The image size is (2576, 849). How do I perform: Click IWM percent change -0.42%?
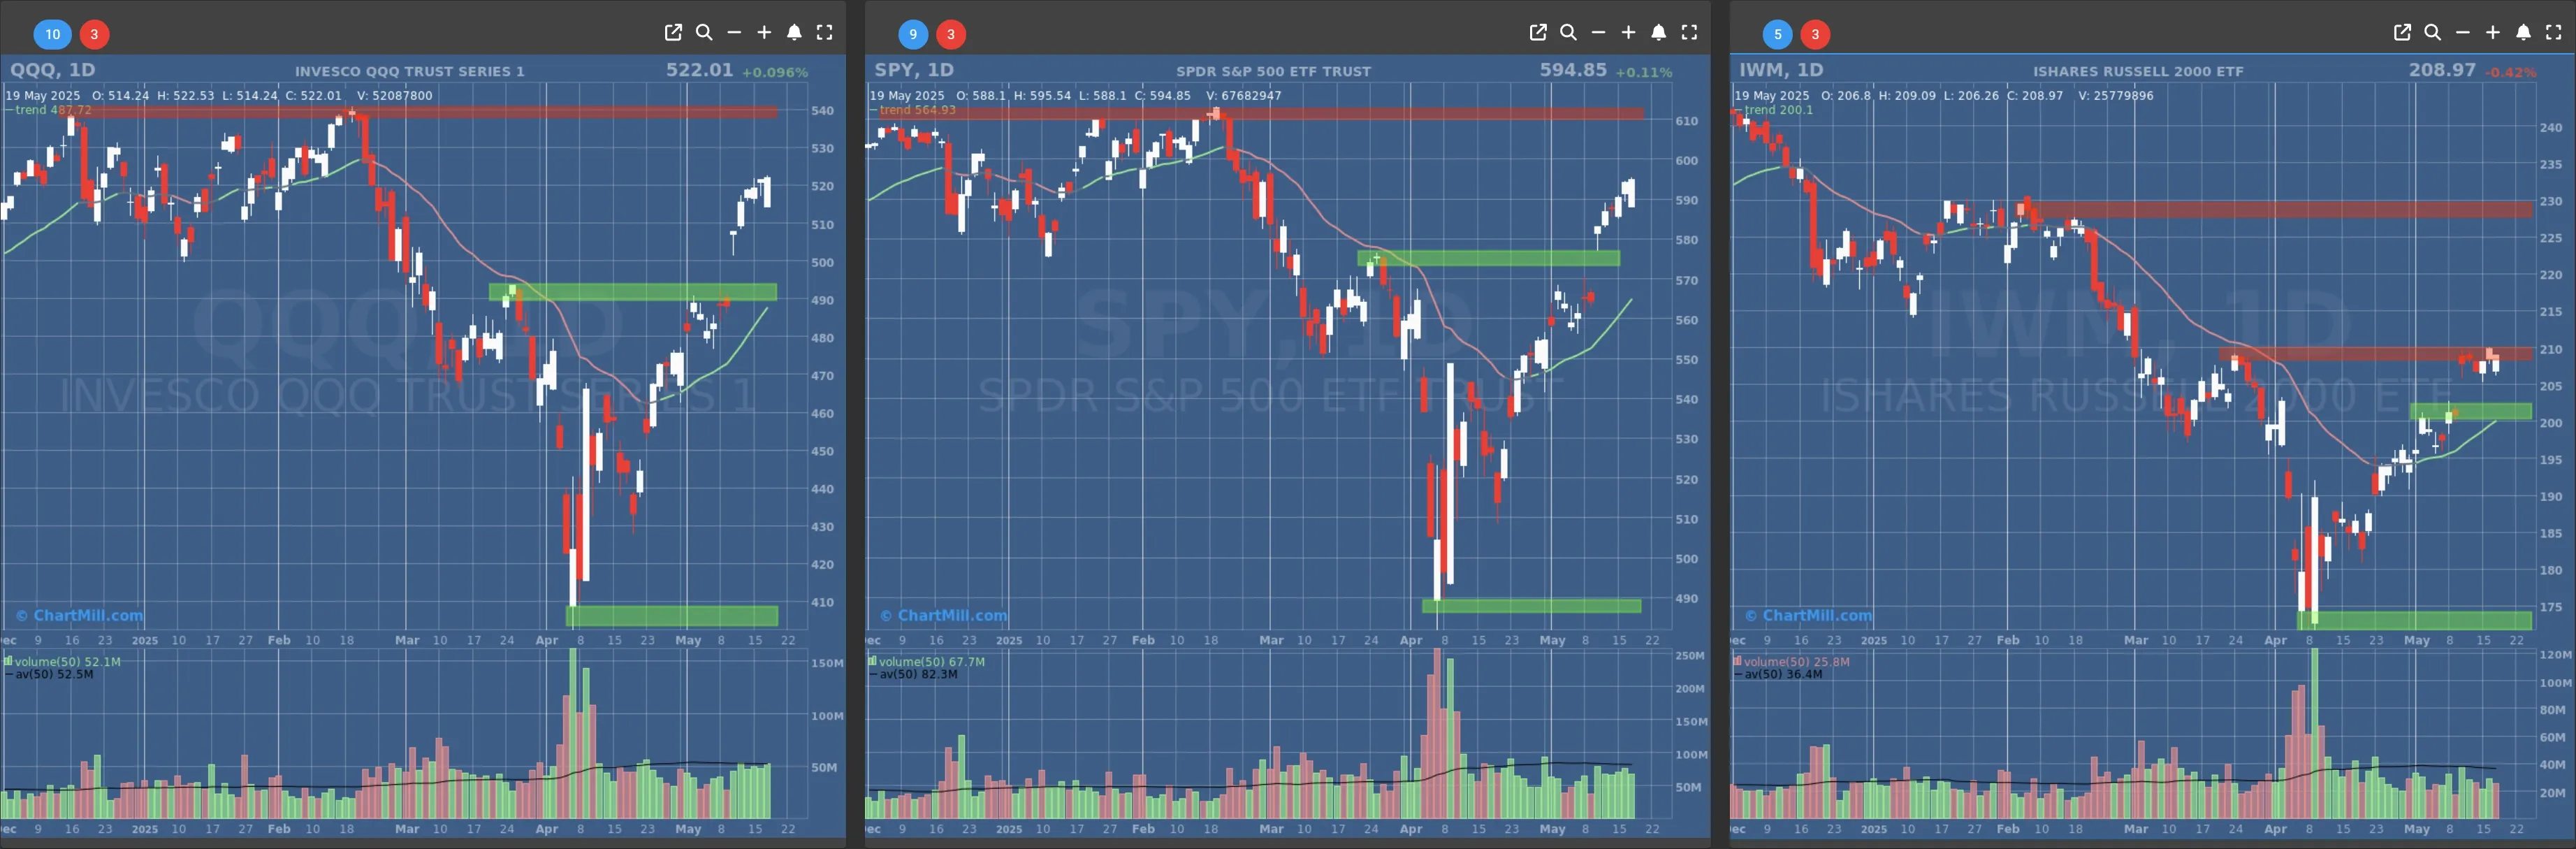[x=2510, y=72]
